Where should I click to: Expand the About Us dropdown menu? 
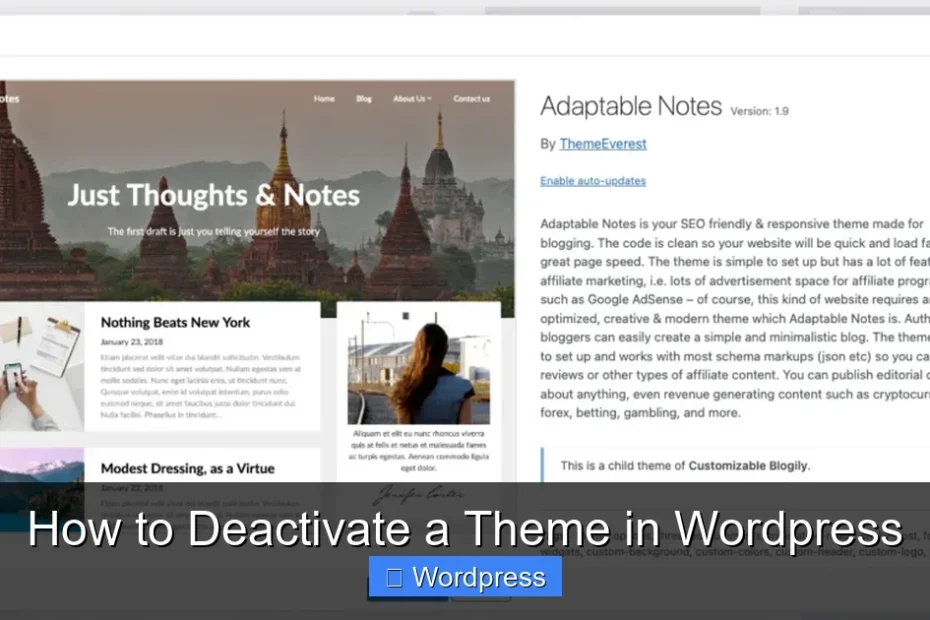pos(408,98)
